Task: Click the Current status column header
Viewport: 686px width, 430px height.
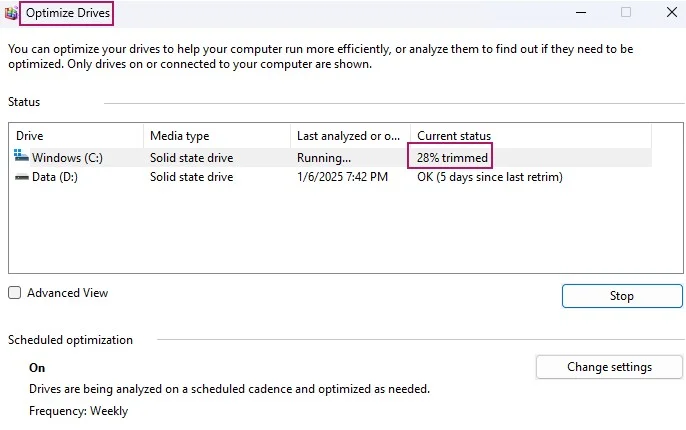Action: 454,136
